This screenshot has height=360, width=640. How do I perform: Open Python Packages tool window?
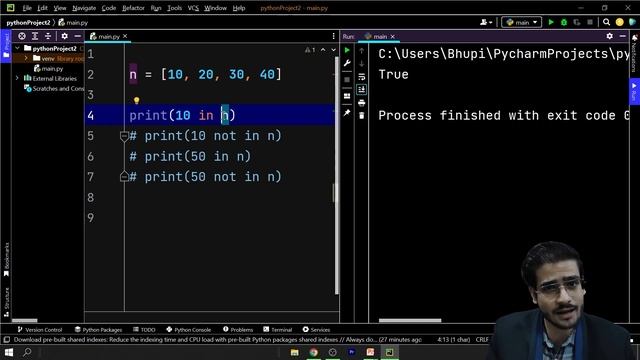[x=98, y=329]
